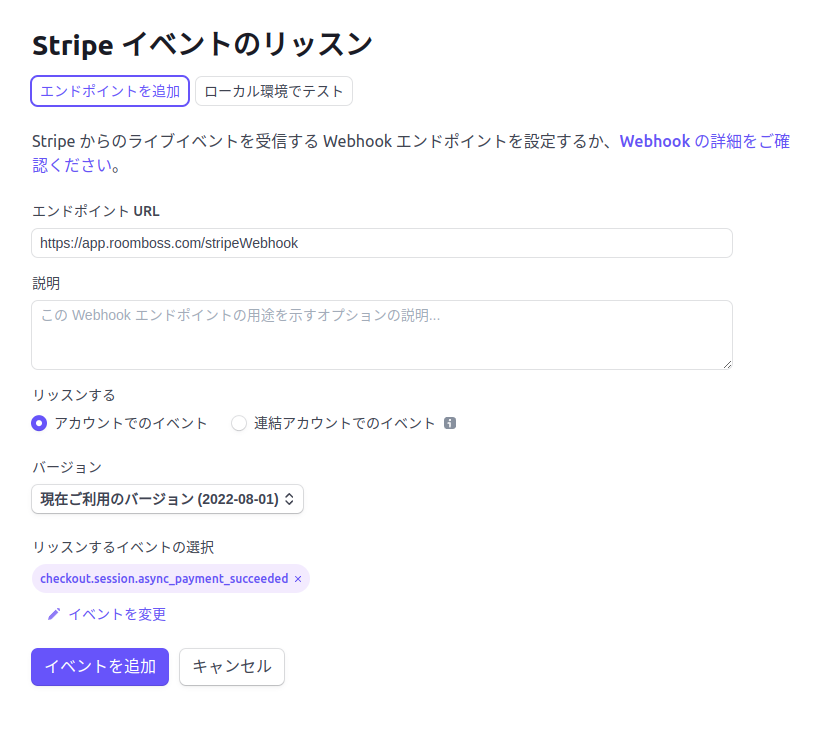Click the 説明 description textarea
This screenshot has width=826, height=756.
coord(382,335)
